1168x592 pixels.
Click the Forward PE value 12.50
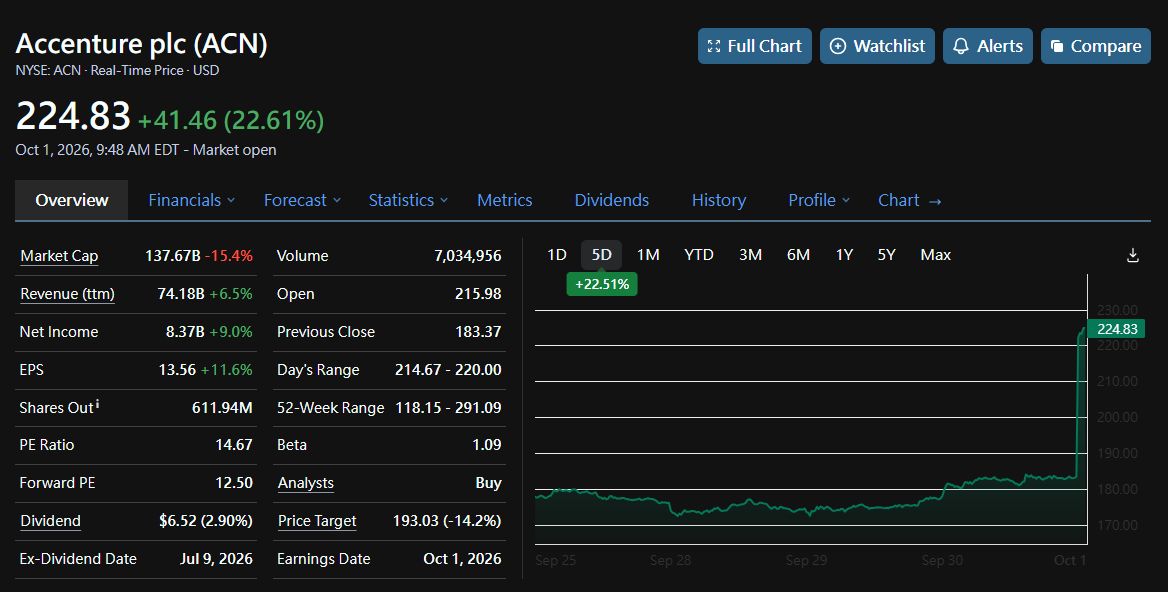tap(234, 483)
